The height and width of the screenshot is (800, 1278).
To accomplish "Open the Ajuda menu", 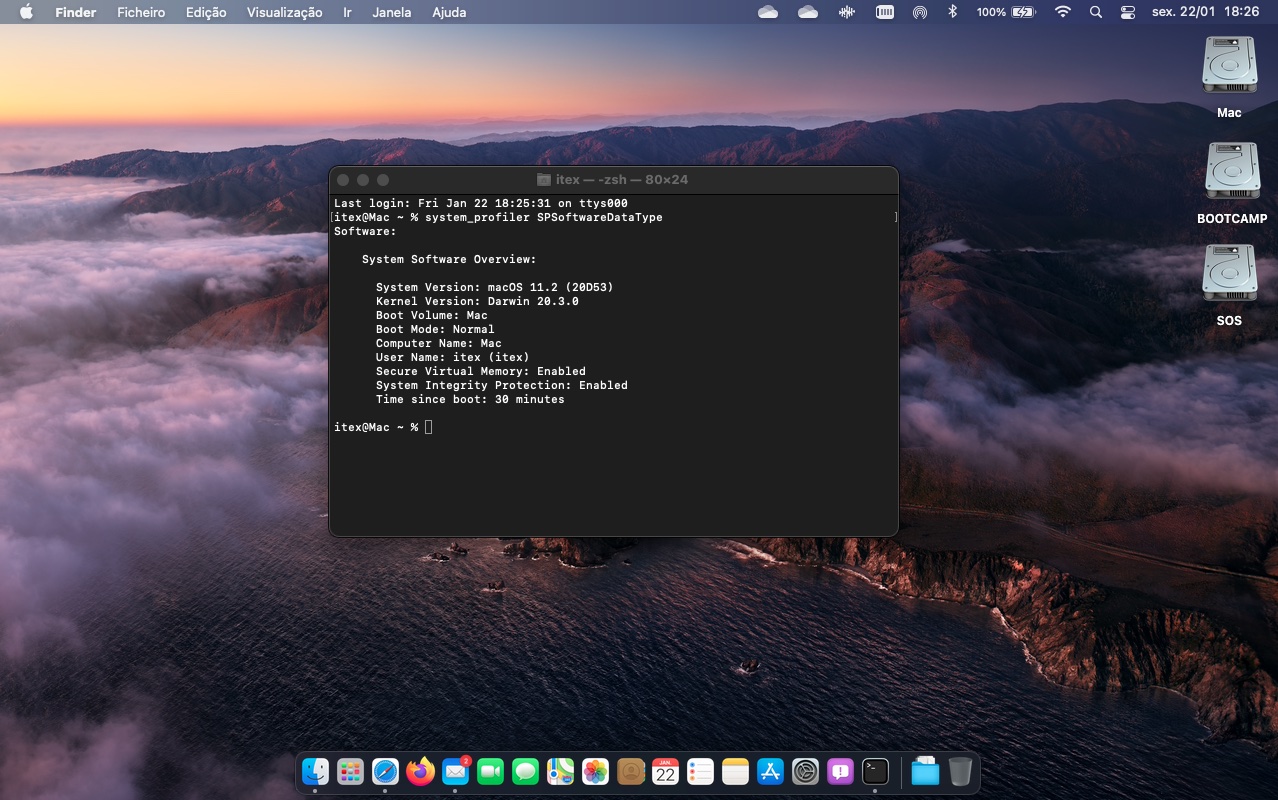I will (449, 12).
